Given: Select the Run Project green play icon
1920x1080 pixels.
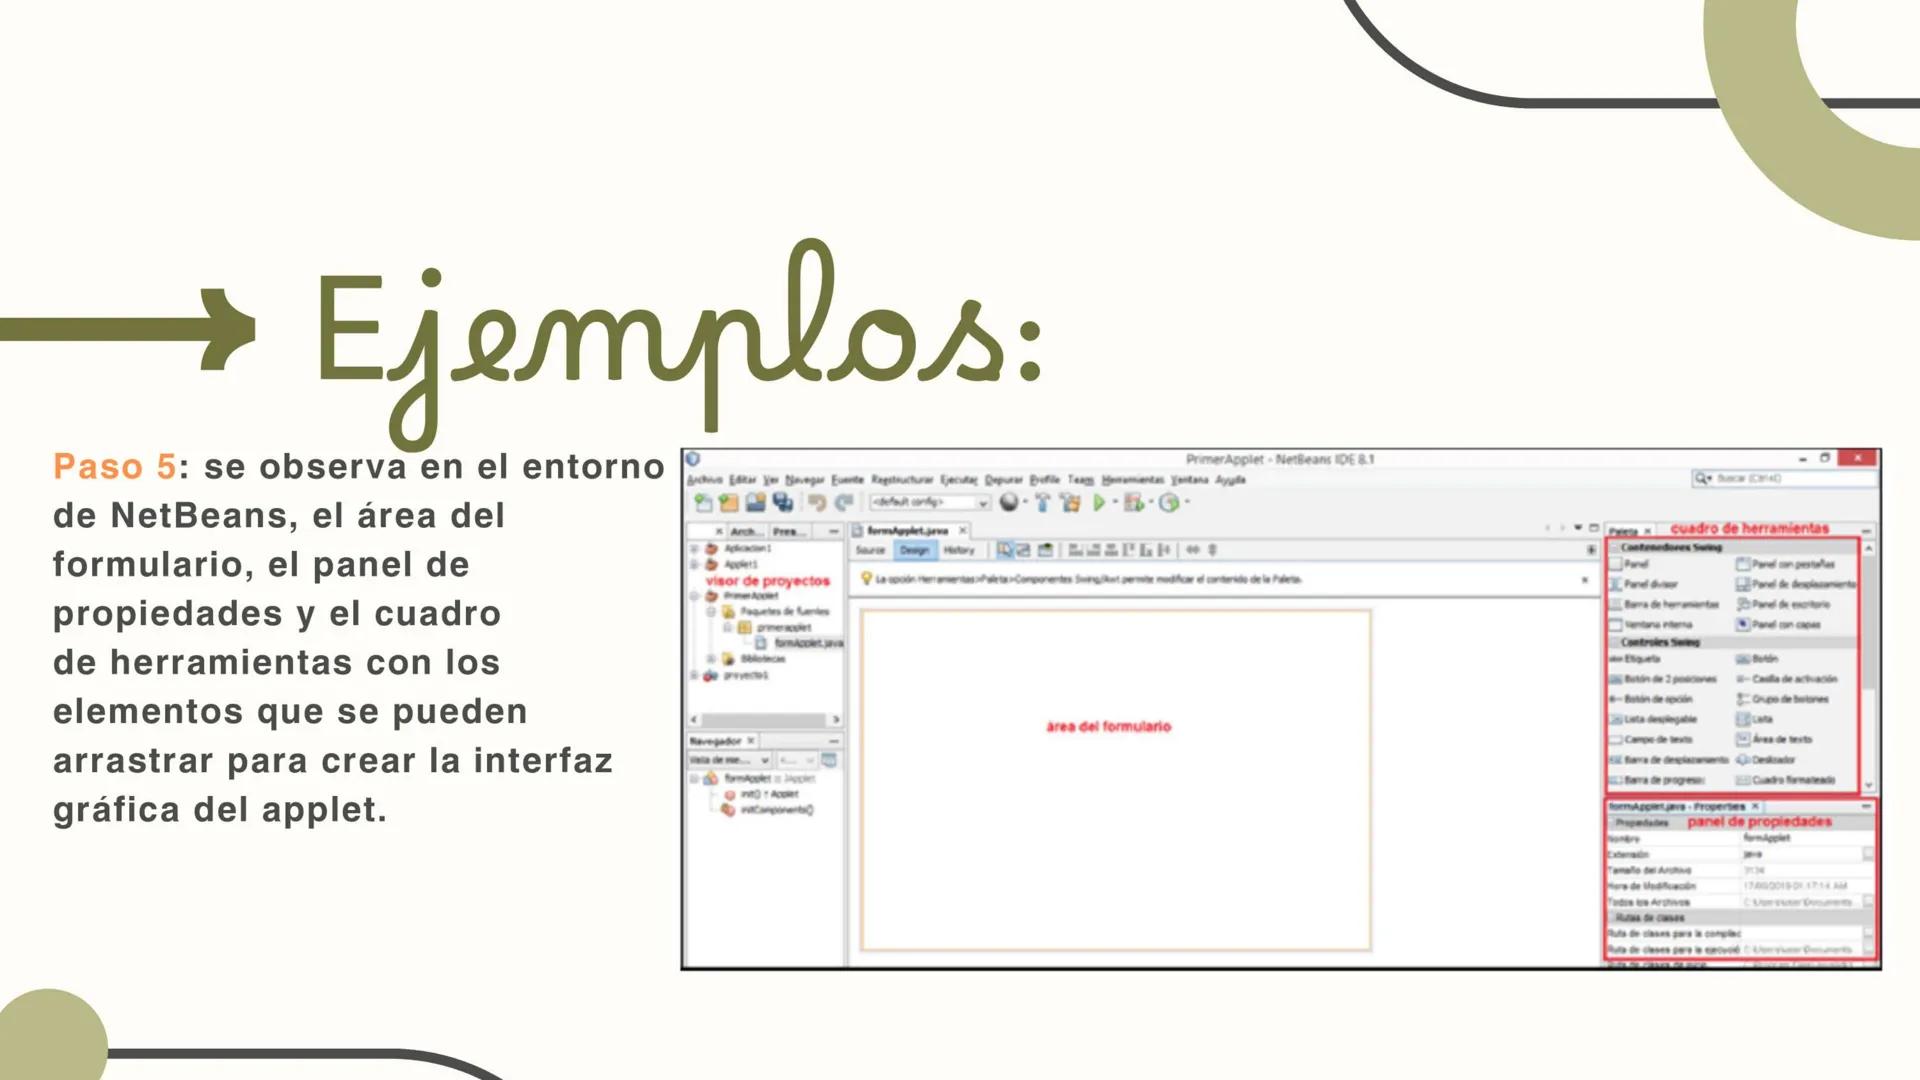Looking at the screenshot, I should pyautogui.click(x=1099, y=501).
